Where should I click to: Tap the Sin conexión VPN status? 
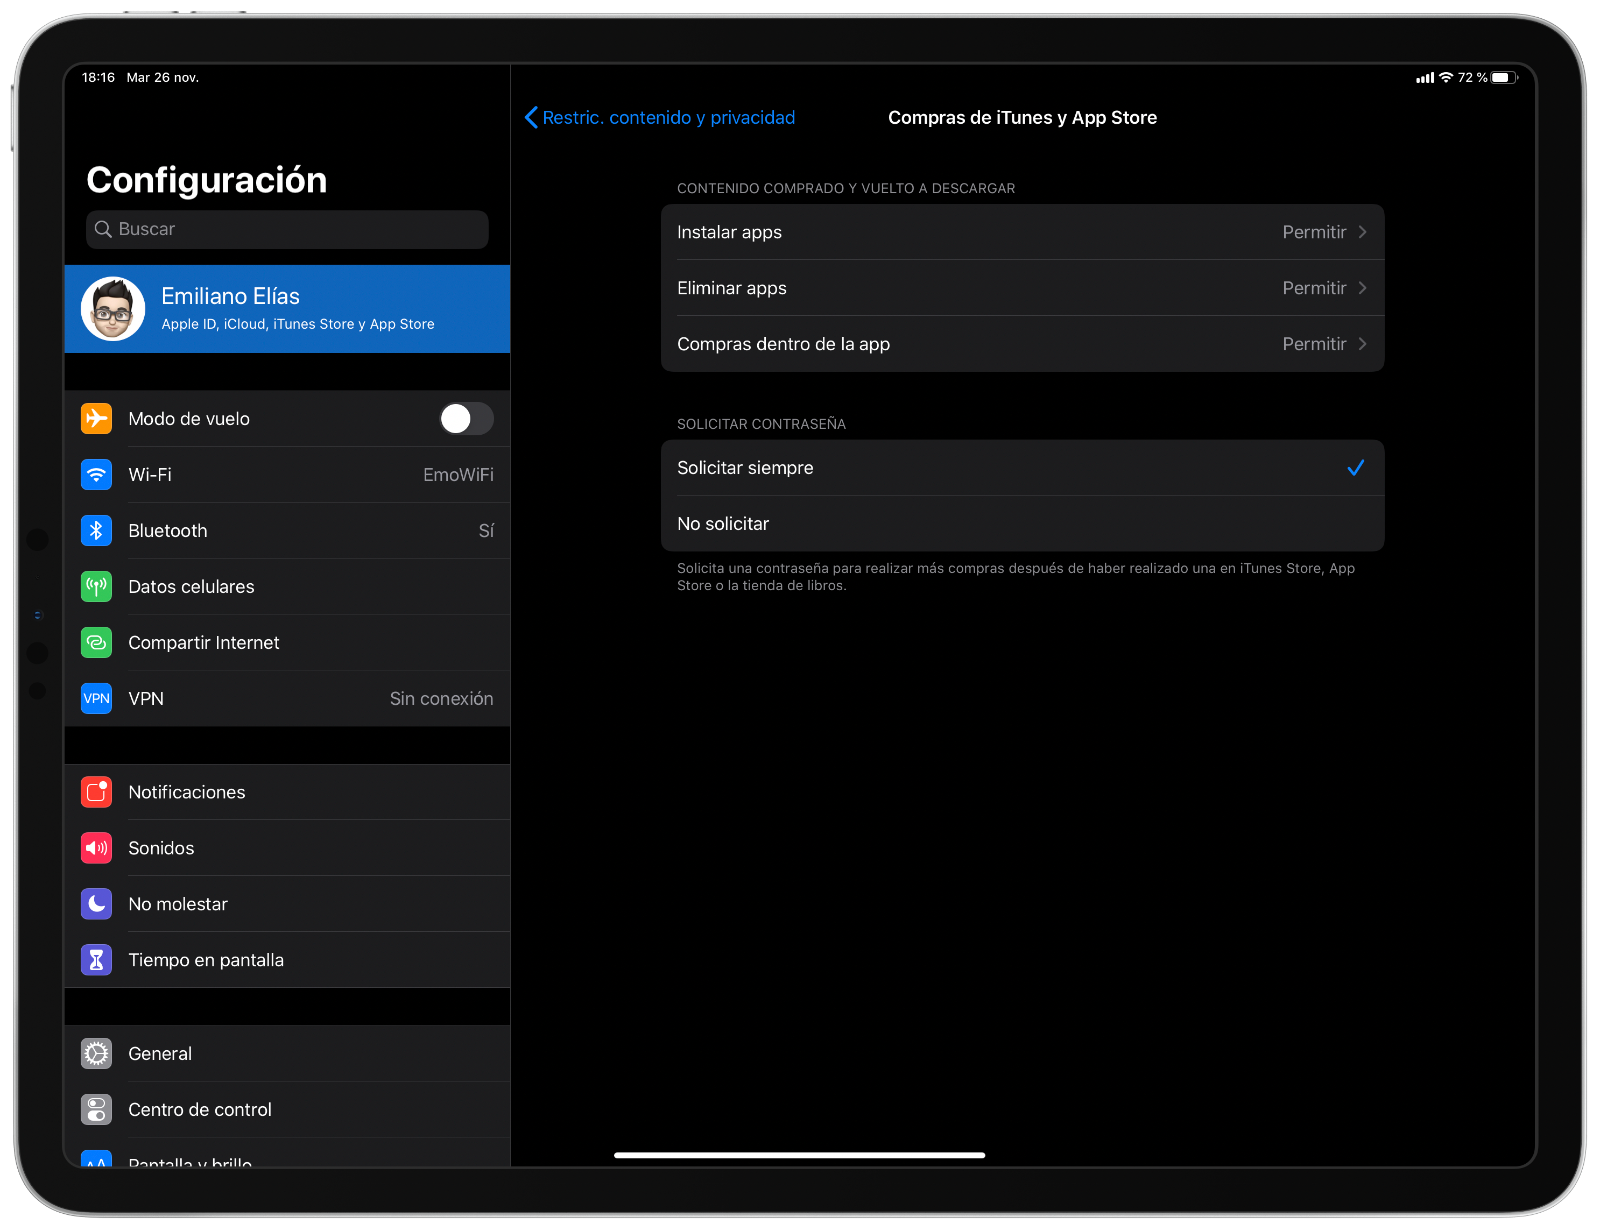point(441,699)
